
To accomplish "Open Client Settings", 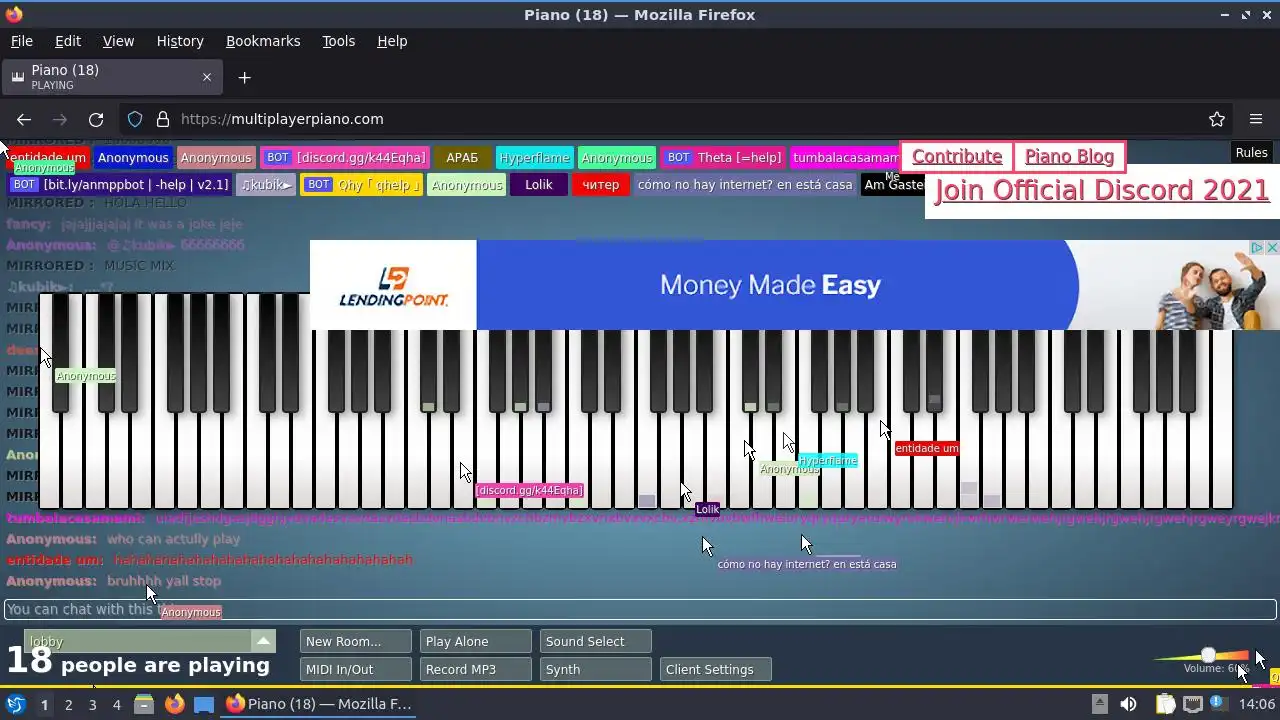I will pyautogui.click(x=715, y=669).
